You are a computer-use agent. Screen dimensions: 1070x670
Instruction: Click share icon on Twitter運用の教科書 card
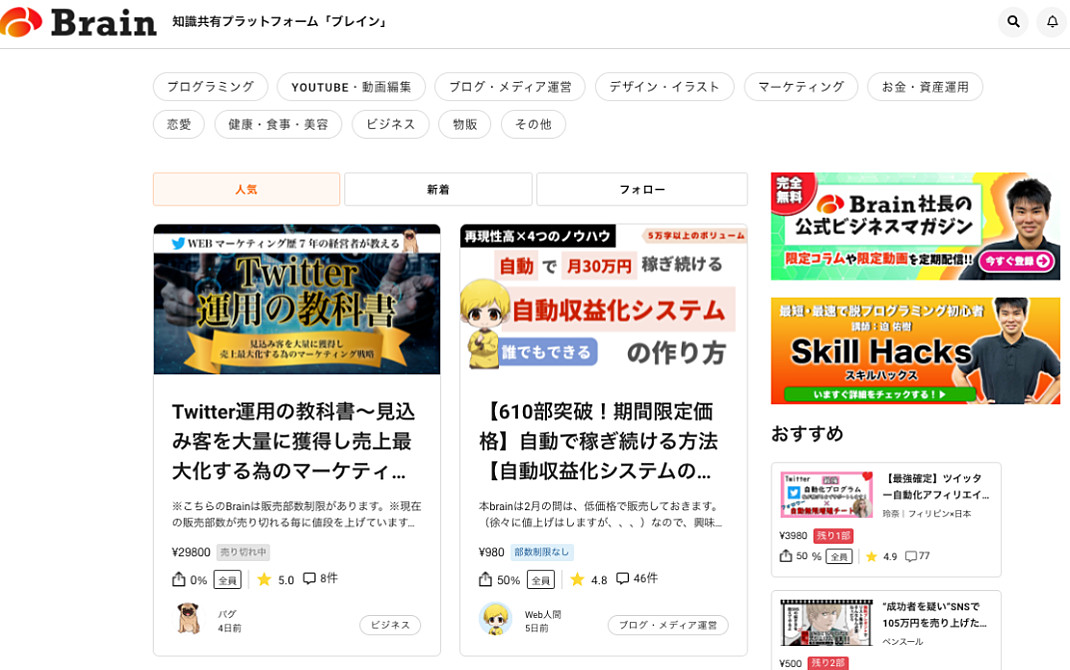tap(179, 579)
